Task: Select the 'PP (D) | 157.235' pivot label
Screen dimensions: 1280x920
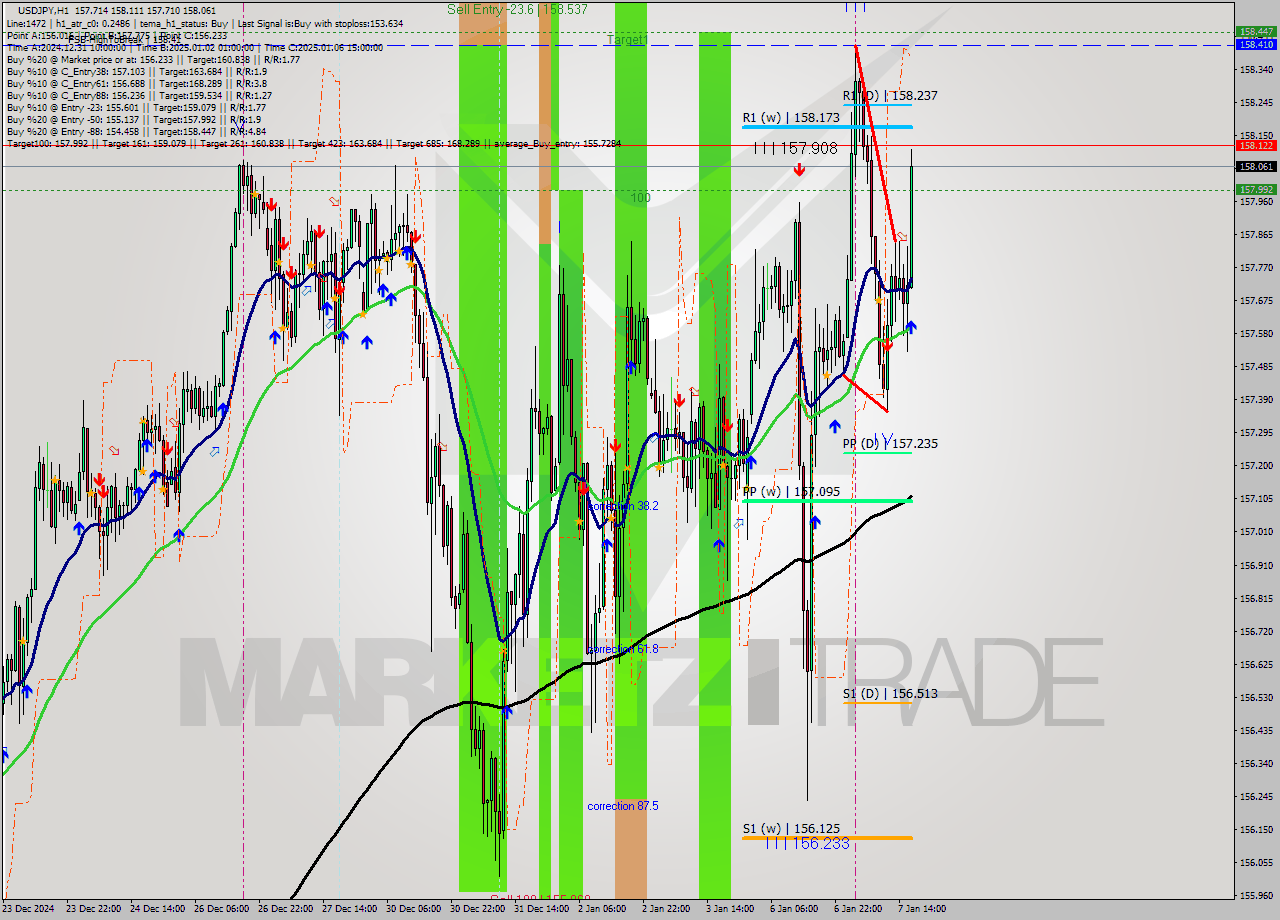Action: [890, 443]
